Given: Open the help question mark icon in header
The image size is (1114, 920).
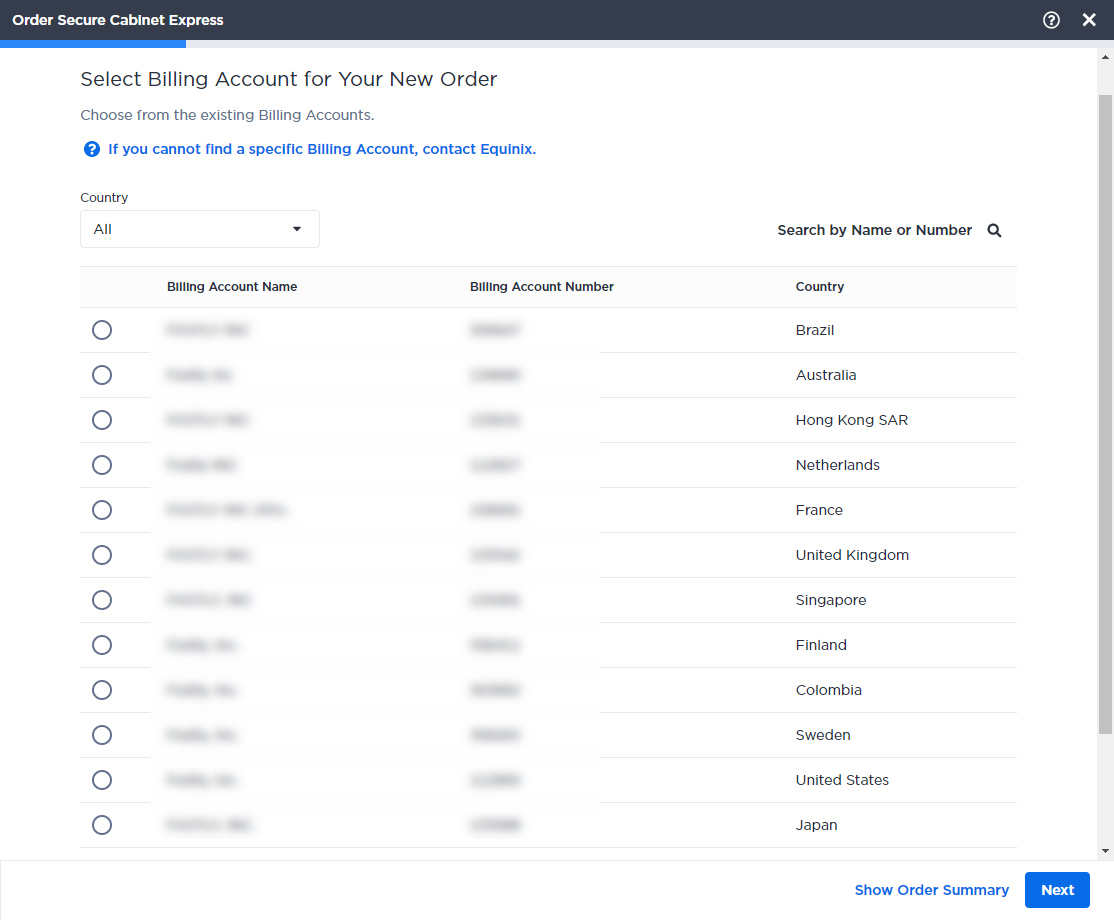Looking at the screenshot, I should (x=1051, y=20).
